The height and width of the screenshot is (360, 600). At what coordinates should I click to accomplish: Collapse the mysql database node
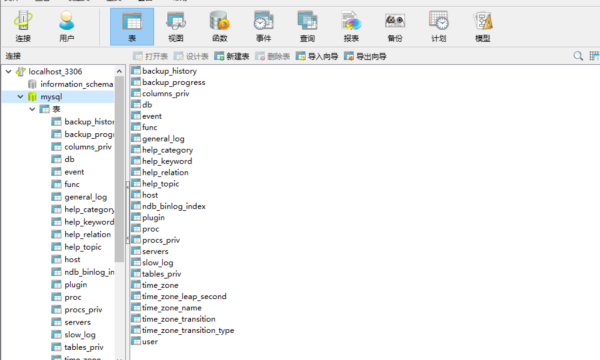pyautogui.click(x=20, y=97)
